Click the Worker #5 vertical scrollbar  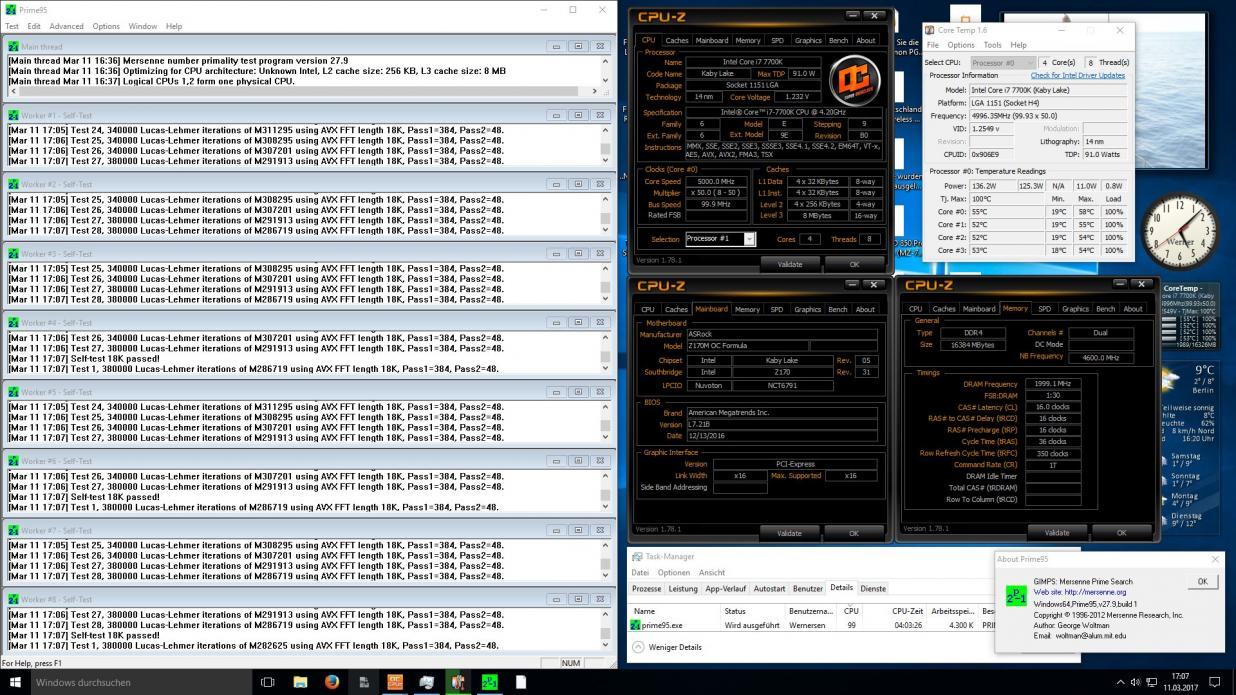click(x=605, y=422)
